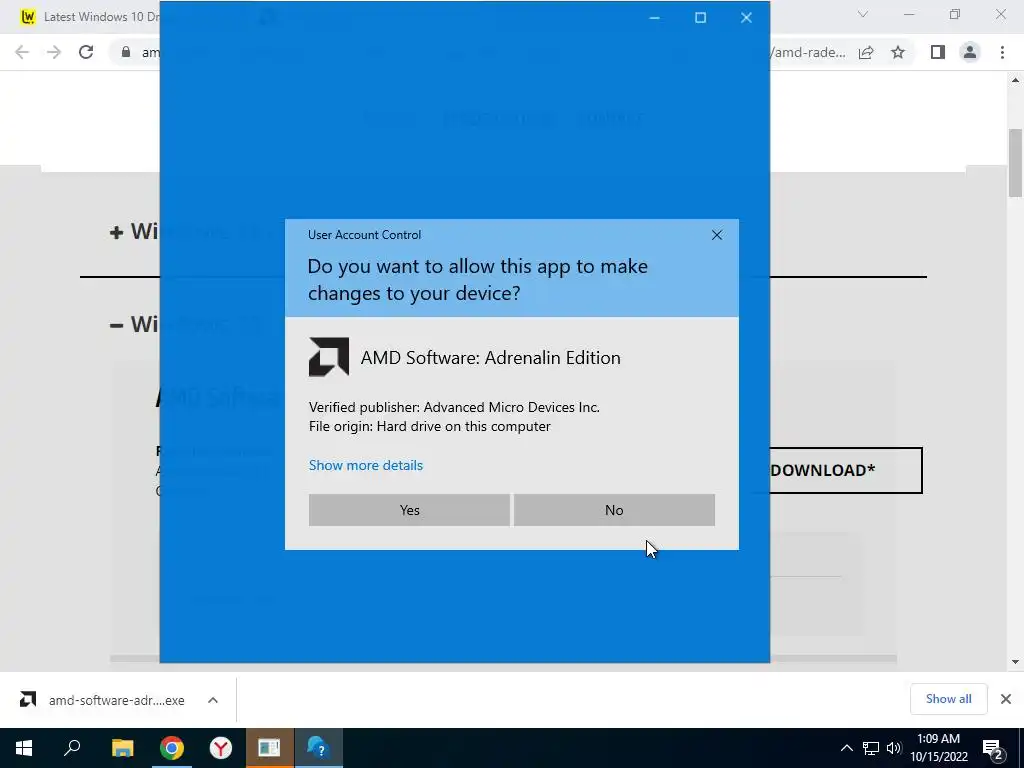The image size is (1024, 768).
Task: Open Chrome profile avatar
Action: click(970, 52)
